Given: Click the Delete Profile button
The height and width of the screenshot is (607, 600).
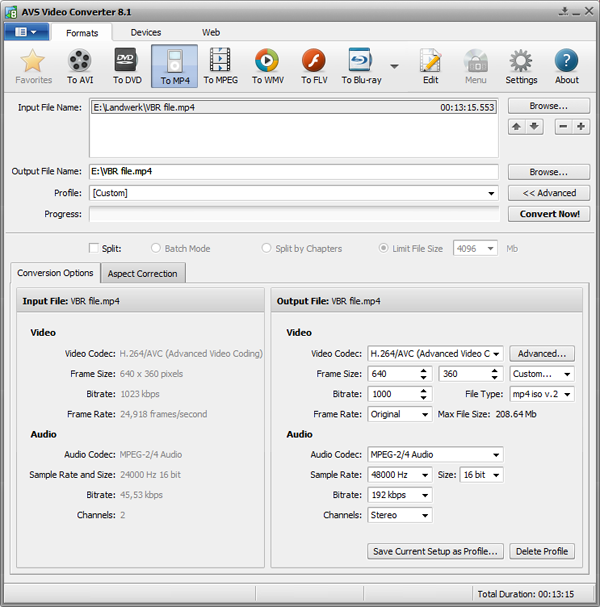Looking at the screenshot, I should [x=542, y=551].
